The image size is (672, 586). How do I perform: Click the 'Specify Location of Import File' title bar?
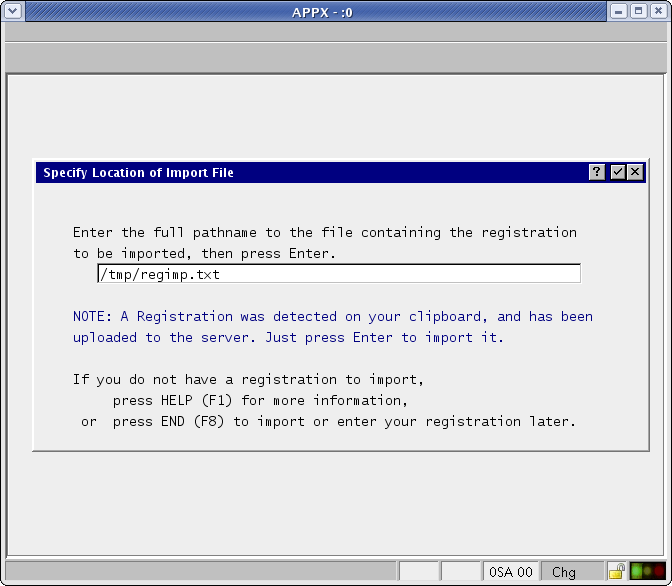coord(300,172)
